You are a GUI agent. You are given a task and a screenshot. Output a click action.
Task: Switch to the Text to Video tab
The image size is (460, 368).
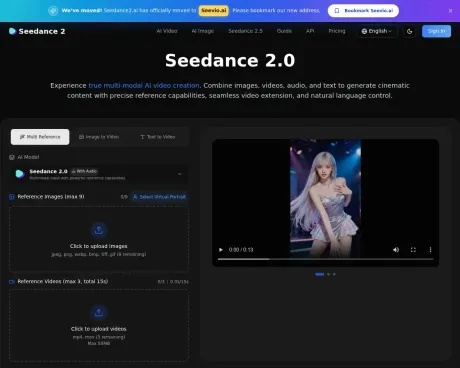click(x=158, y=137)
